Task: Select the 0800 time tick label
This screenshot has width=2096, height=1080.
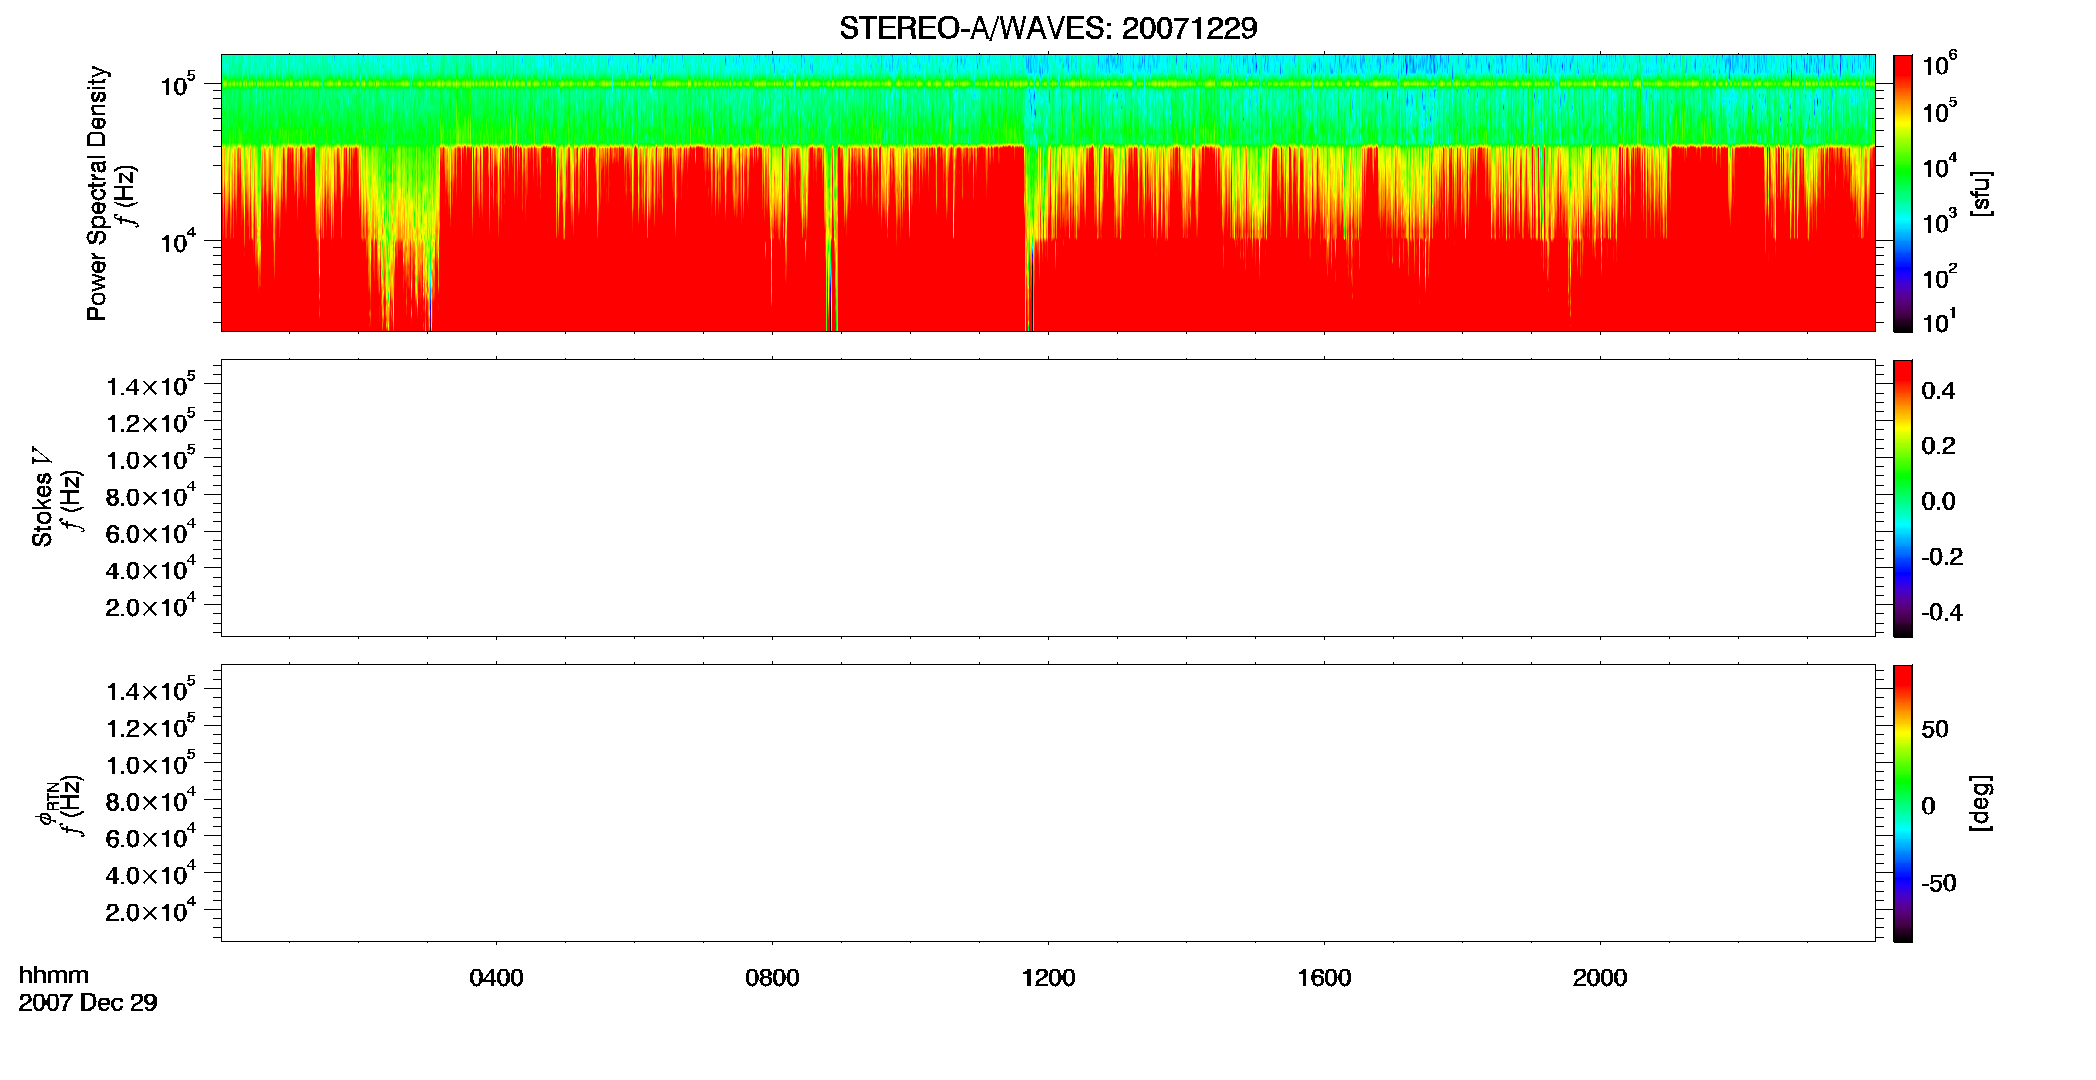Action: pos(772,978)
